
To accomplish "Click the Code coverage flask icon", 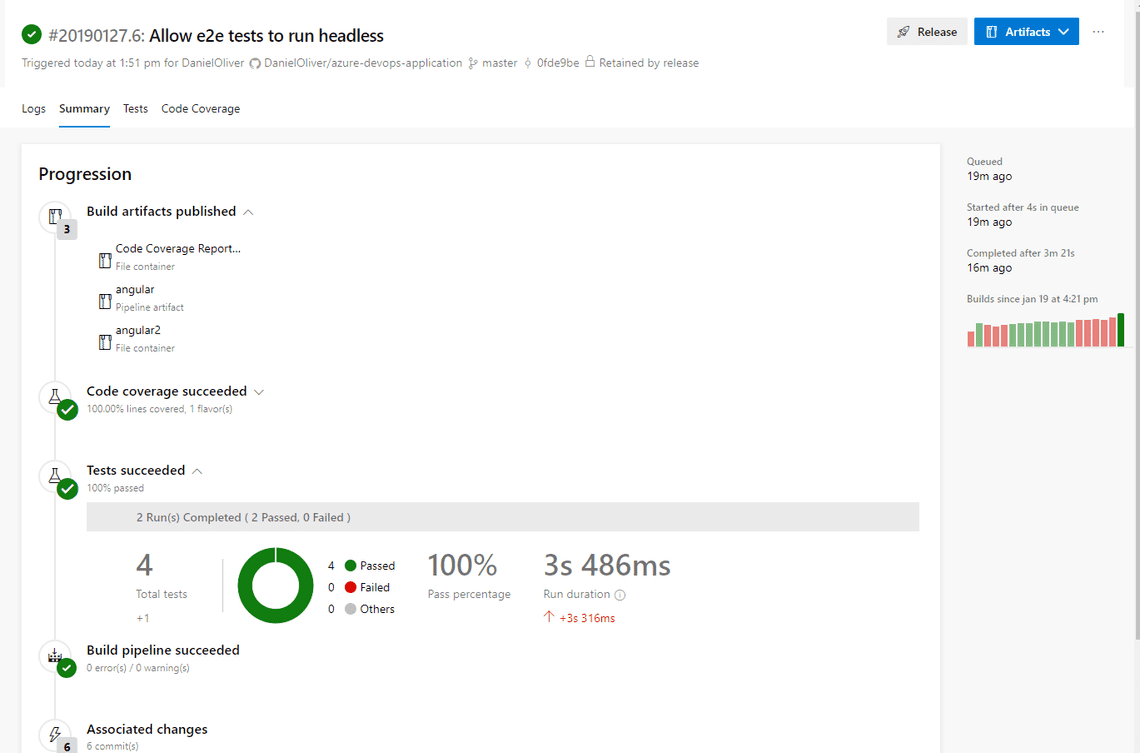I will click(x=55, y=397).
